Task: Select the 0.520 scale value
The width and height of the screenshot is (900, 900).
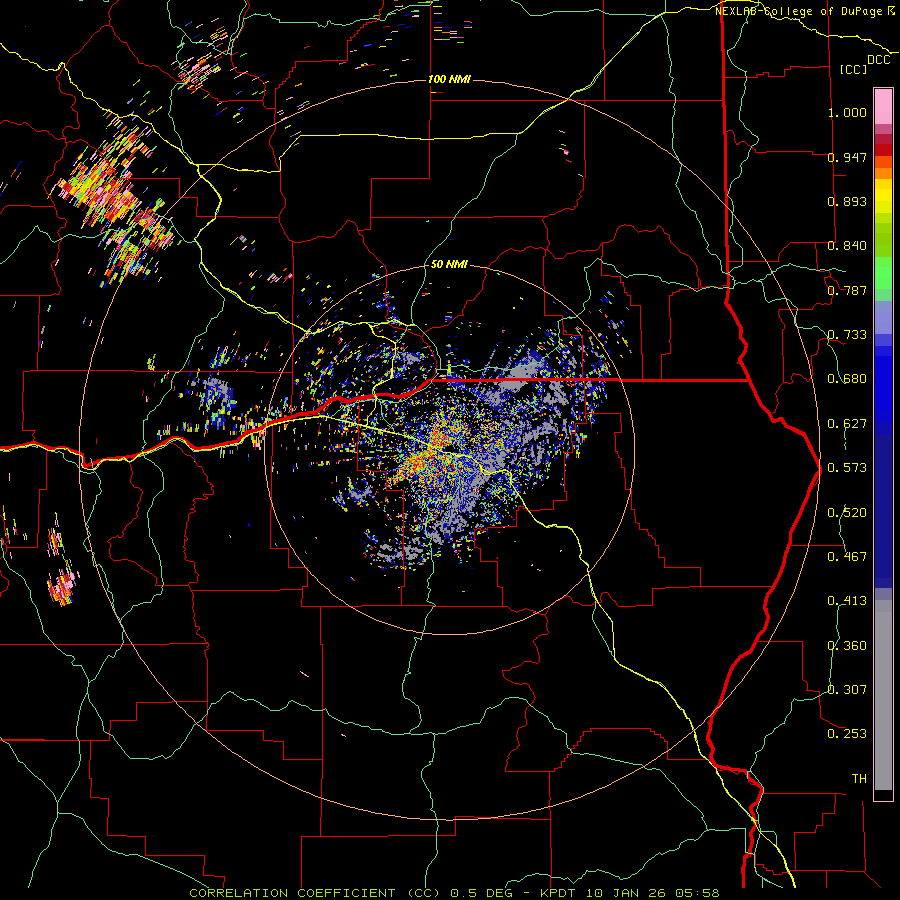Action: (847, 513)
